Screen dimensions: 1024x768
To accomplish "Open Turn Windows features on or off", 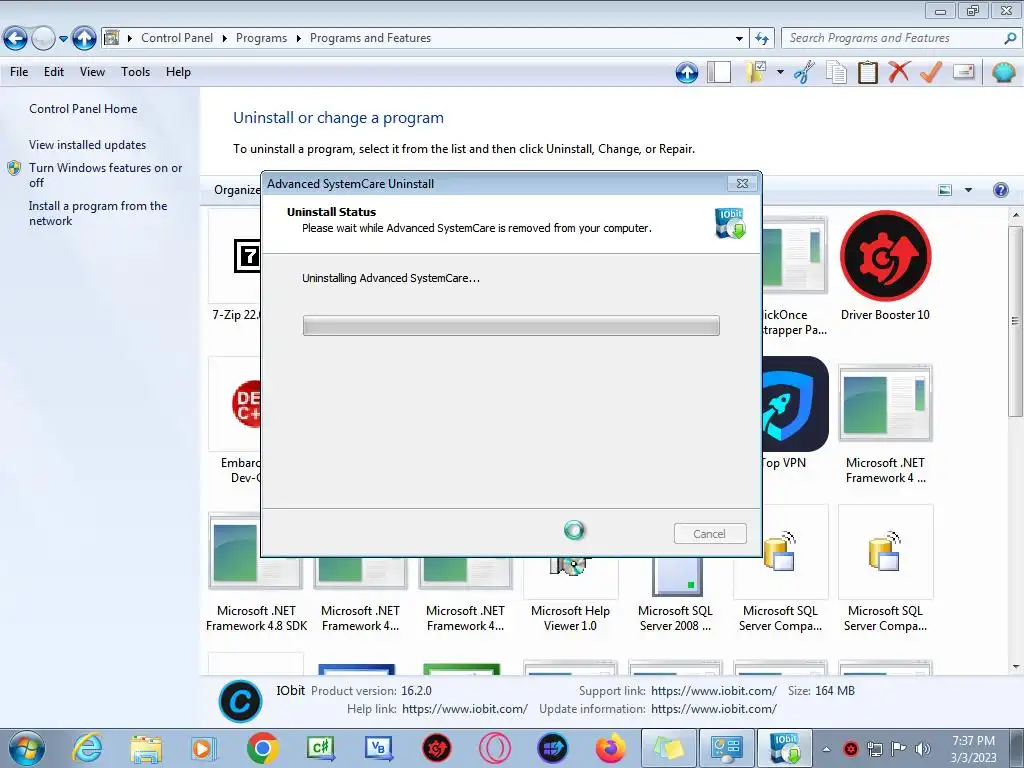I will click(105, 175).
